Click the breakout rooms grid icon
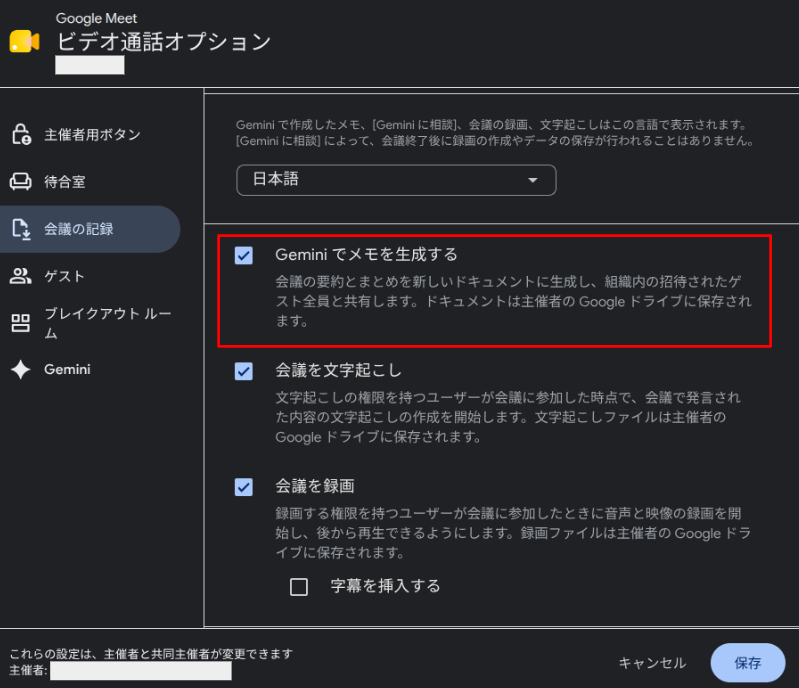 point(20,323)
